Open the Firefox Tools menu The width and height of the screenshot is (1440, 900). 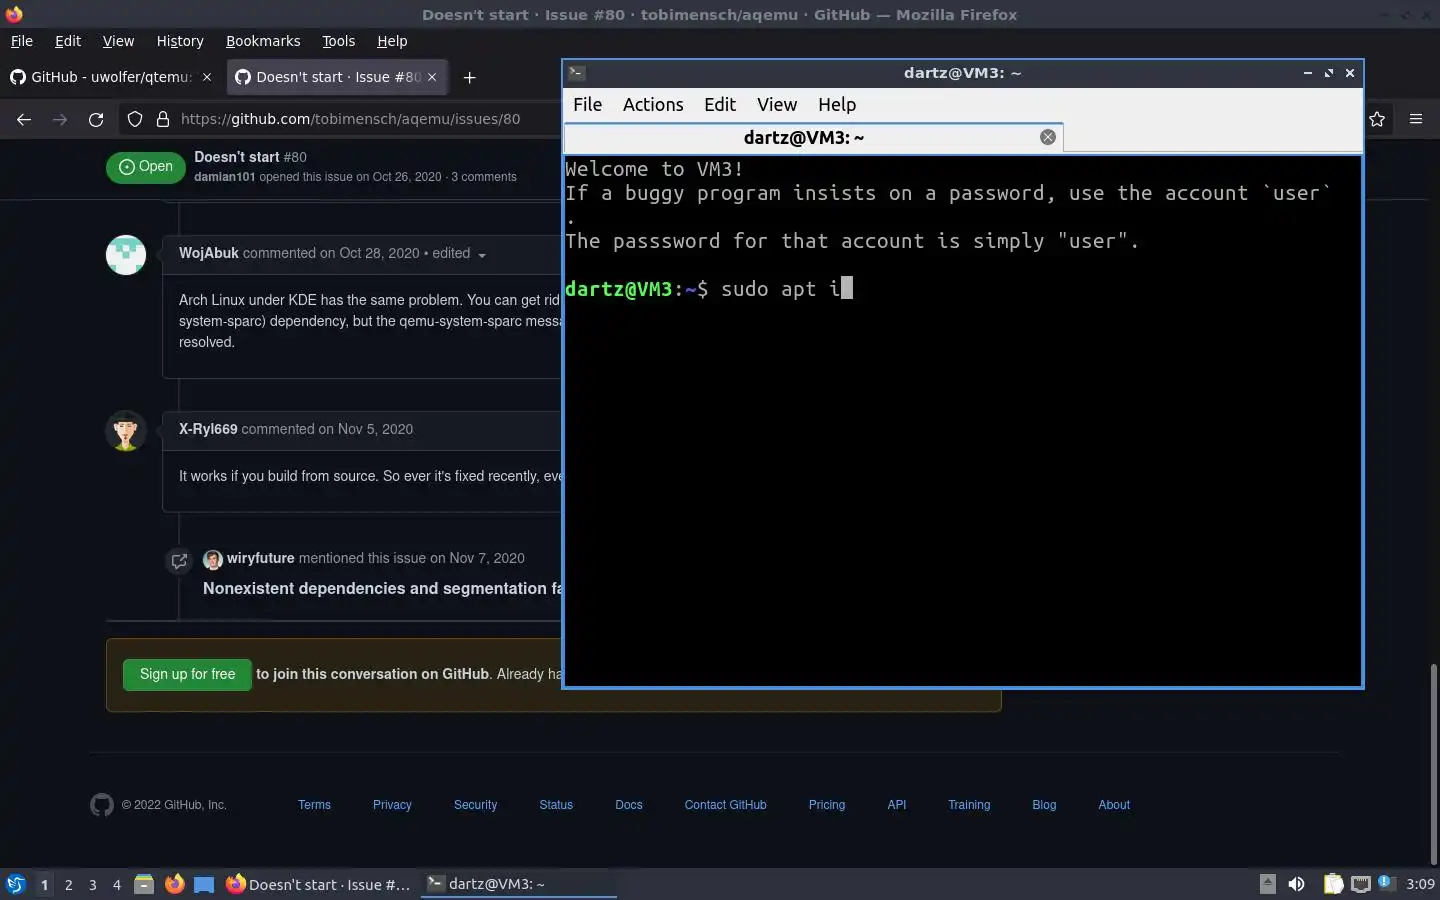tap(338, 41)
